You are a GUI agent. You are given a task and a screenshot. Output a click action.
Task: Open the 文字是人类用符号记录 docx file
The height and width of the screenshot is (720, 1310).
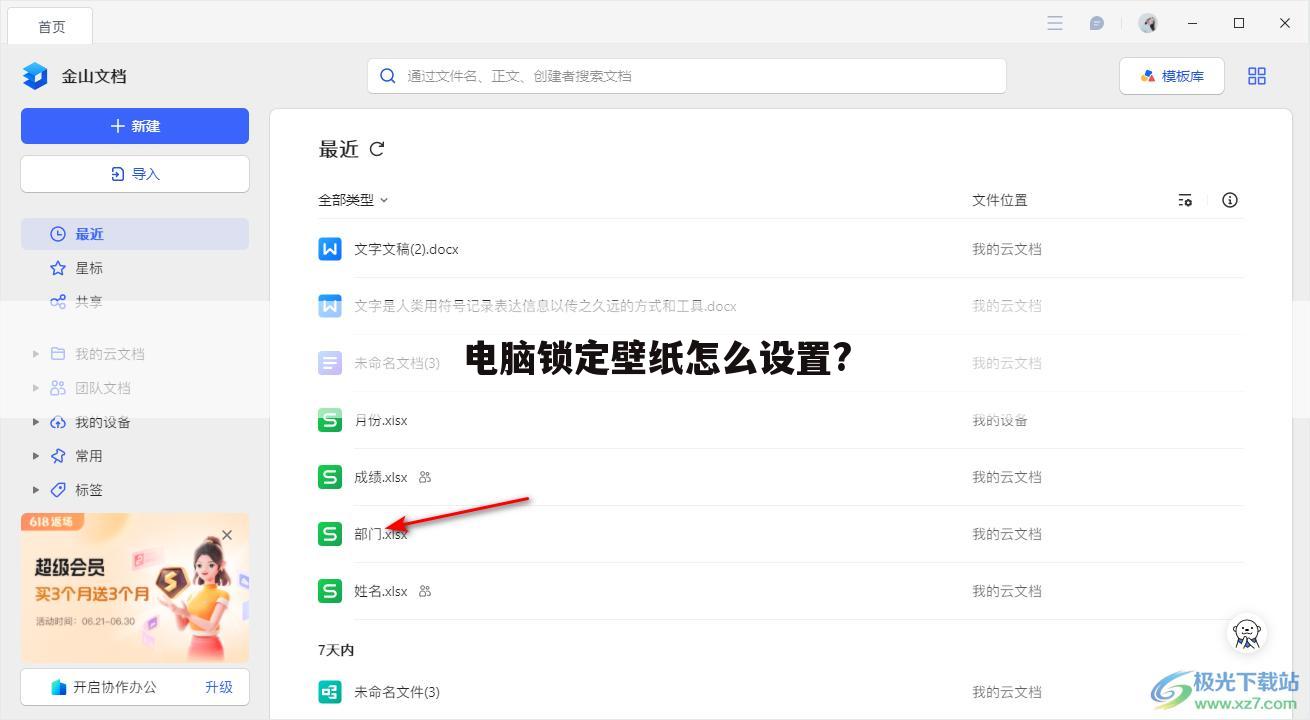coord(545,306)
